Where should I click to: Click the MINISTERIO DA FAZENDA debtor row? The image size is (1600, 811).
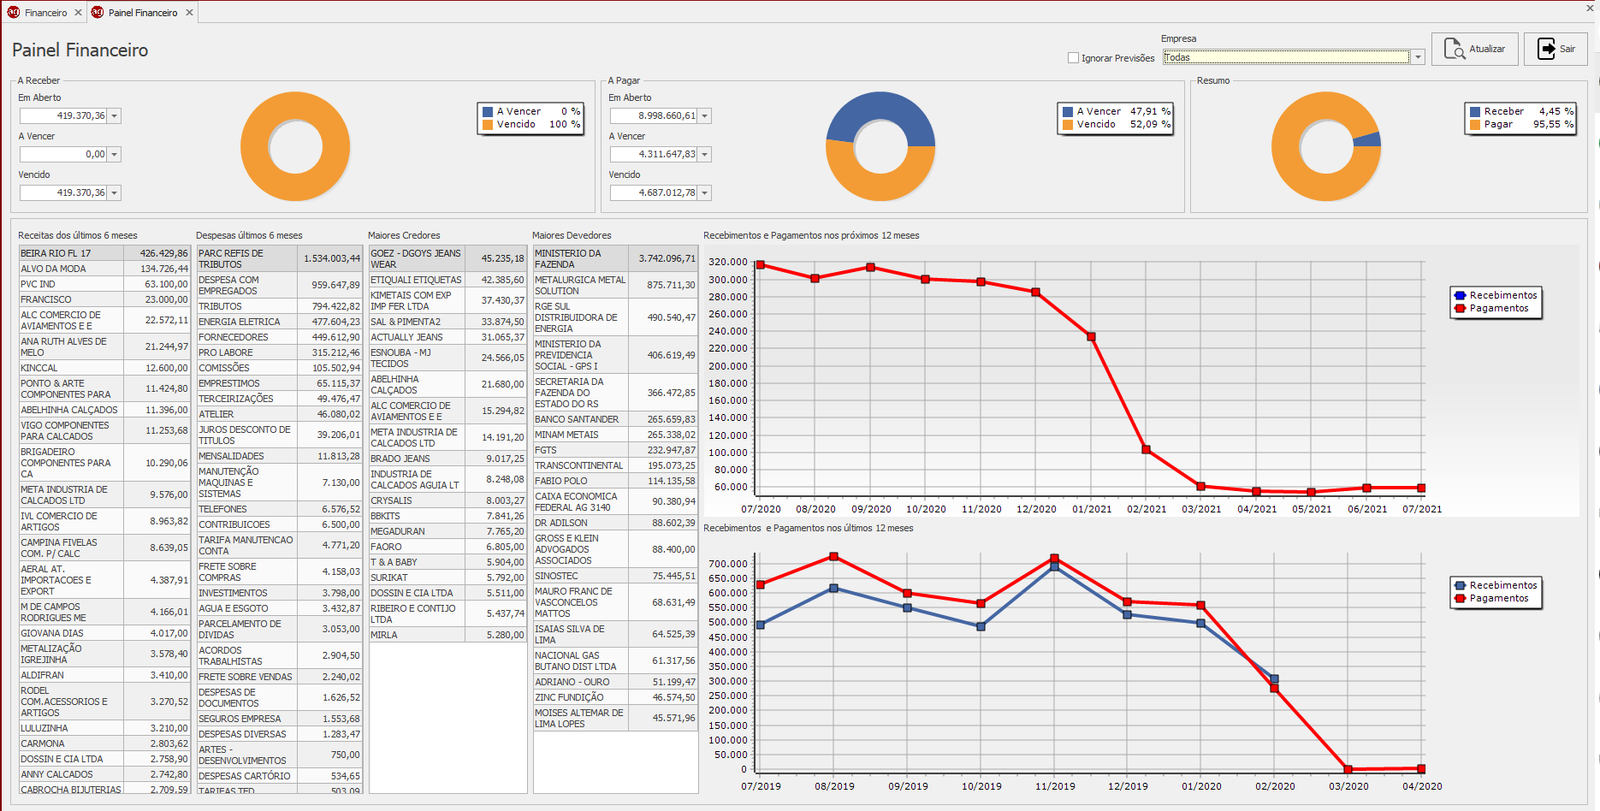coord(614,259)
